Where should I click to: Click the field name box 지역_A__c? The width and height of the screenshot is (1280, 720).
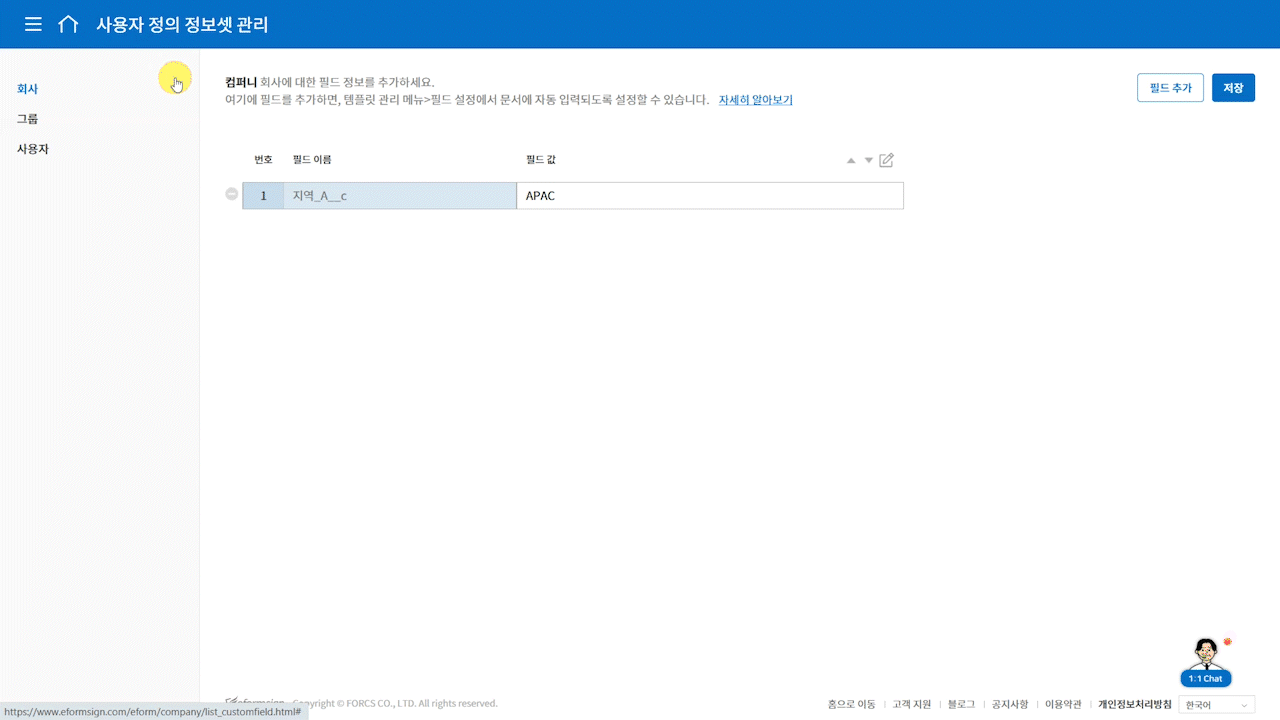coord(399,196)
